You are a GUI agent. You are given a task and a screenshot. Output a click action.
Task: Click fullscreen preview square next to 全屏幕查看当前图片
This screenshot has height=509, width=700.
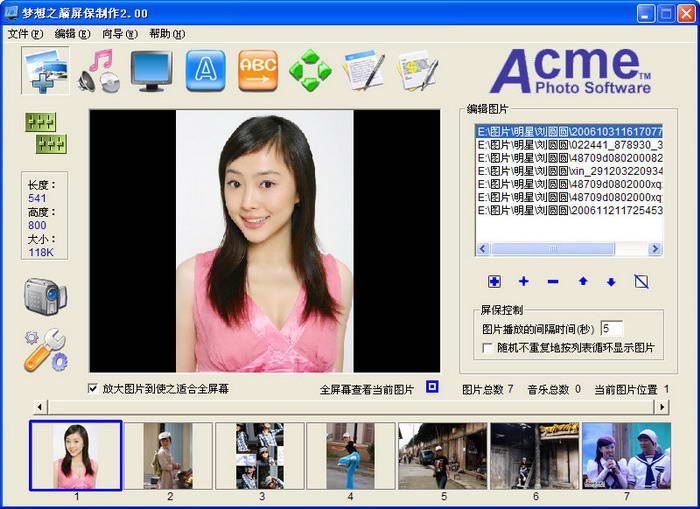click(432, 387)
